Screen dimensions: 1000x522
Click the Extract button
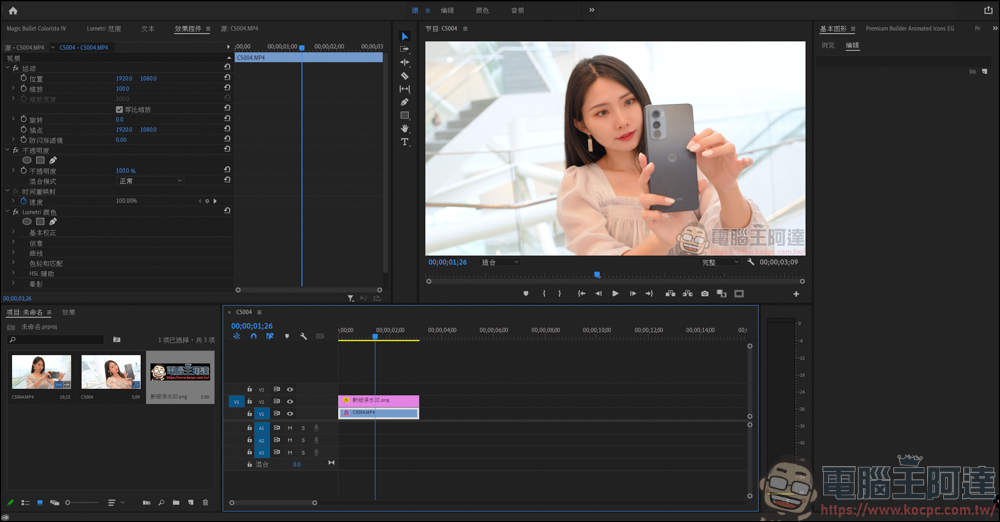(x=688, y=294)
